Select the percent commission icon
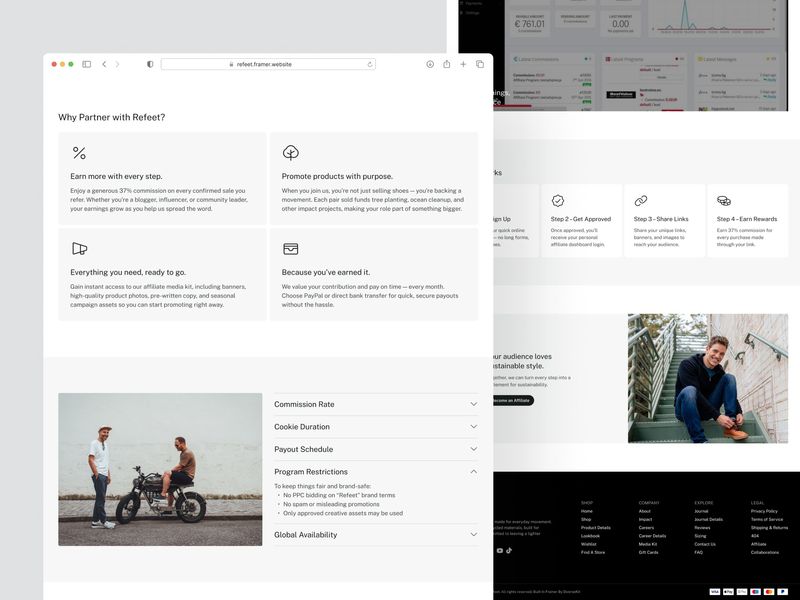The width and height of the screenshot is (800, 600). pos(80,153)
